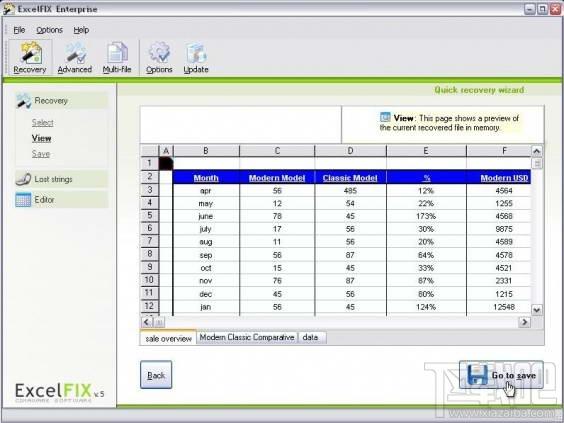Click the Go to save button
The width and height of the screenshot is (564, 423).
click(x=501, y=375)
